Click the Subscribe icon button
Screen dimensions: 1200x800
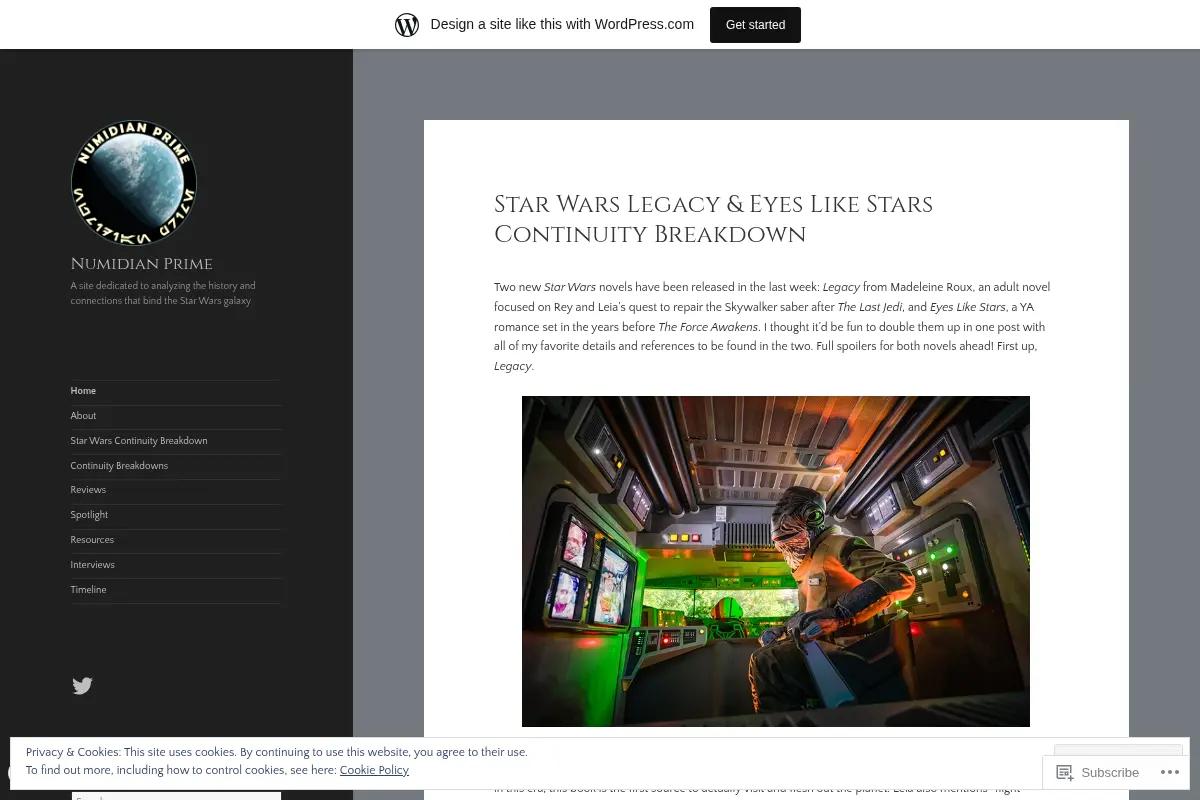click(1098, 772)
